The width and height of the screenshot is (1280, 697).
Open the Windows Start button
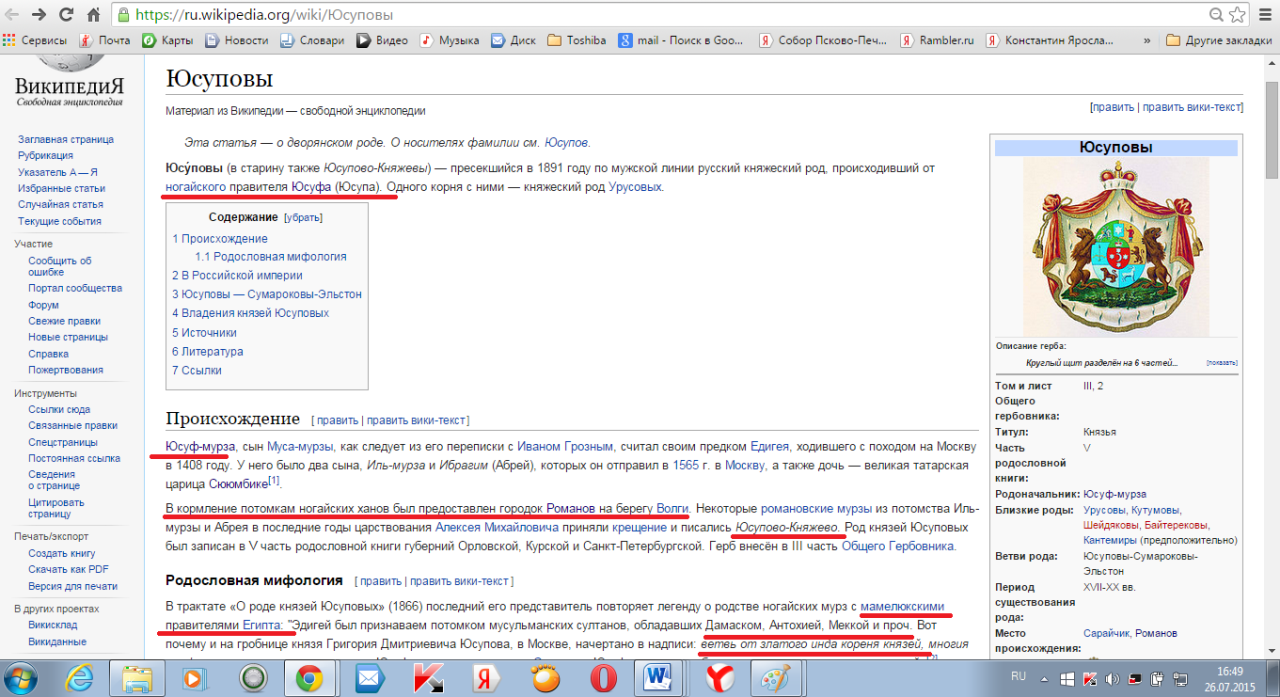pyautogui.click(x=22, y=679)
